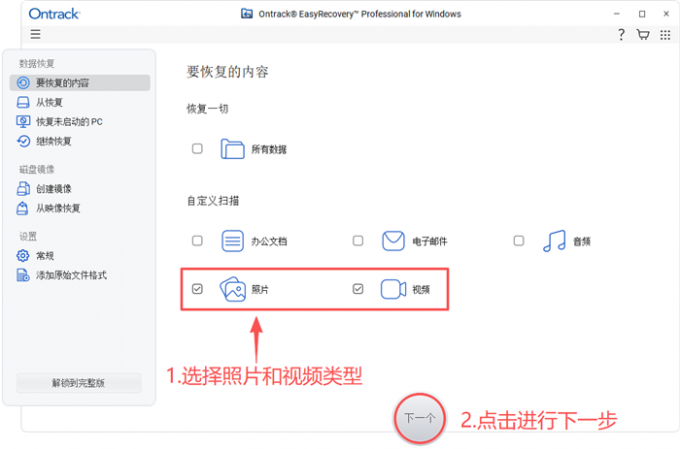
Task: Click the EasyRecovery title bar app icon
Action: 247,13
